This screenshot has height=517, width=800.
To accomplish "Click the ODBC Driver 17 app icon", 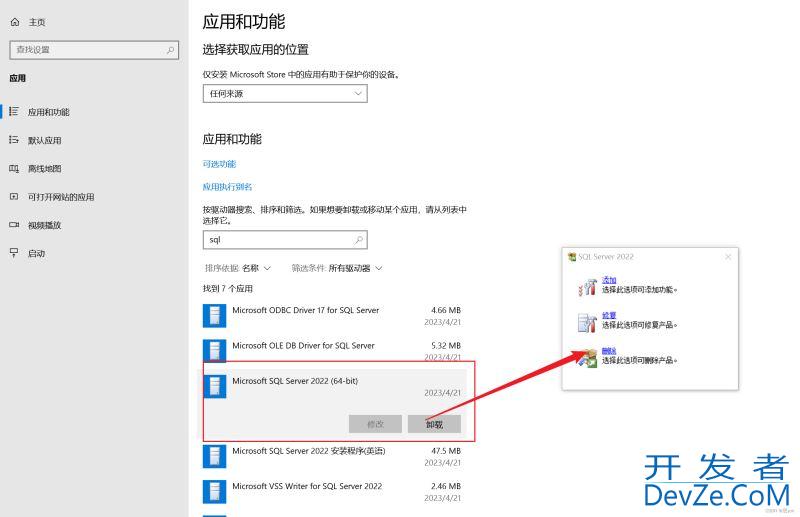I will tap(214, 316).
